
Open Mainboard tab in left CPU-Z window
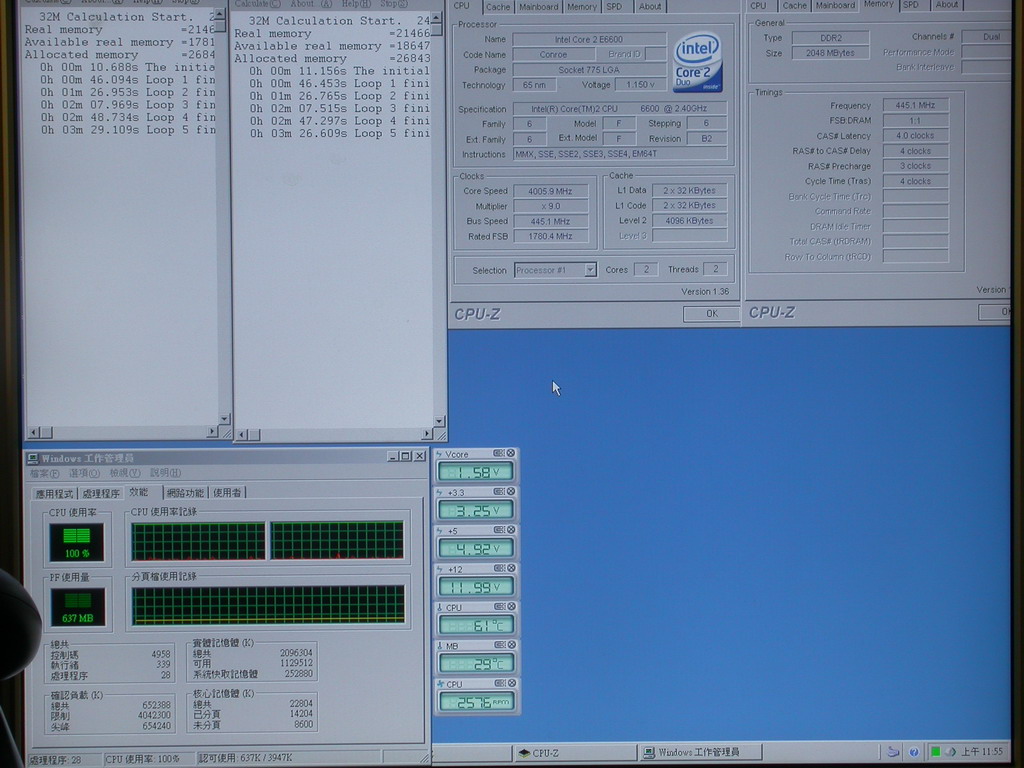[539, 7]
